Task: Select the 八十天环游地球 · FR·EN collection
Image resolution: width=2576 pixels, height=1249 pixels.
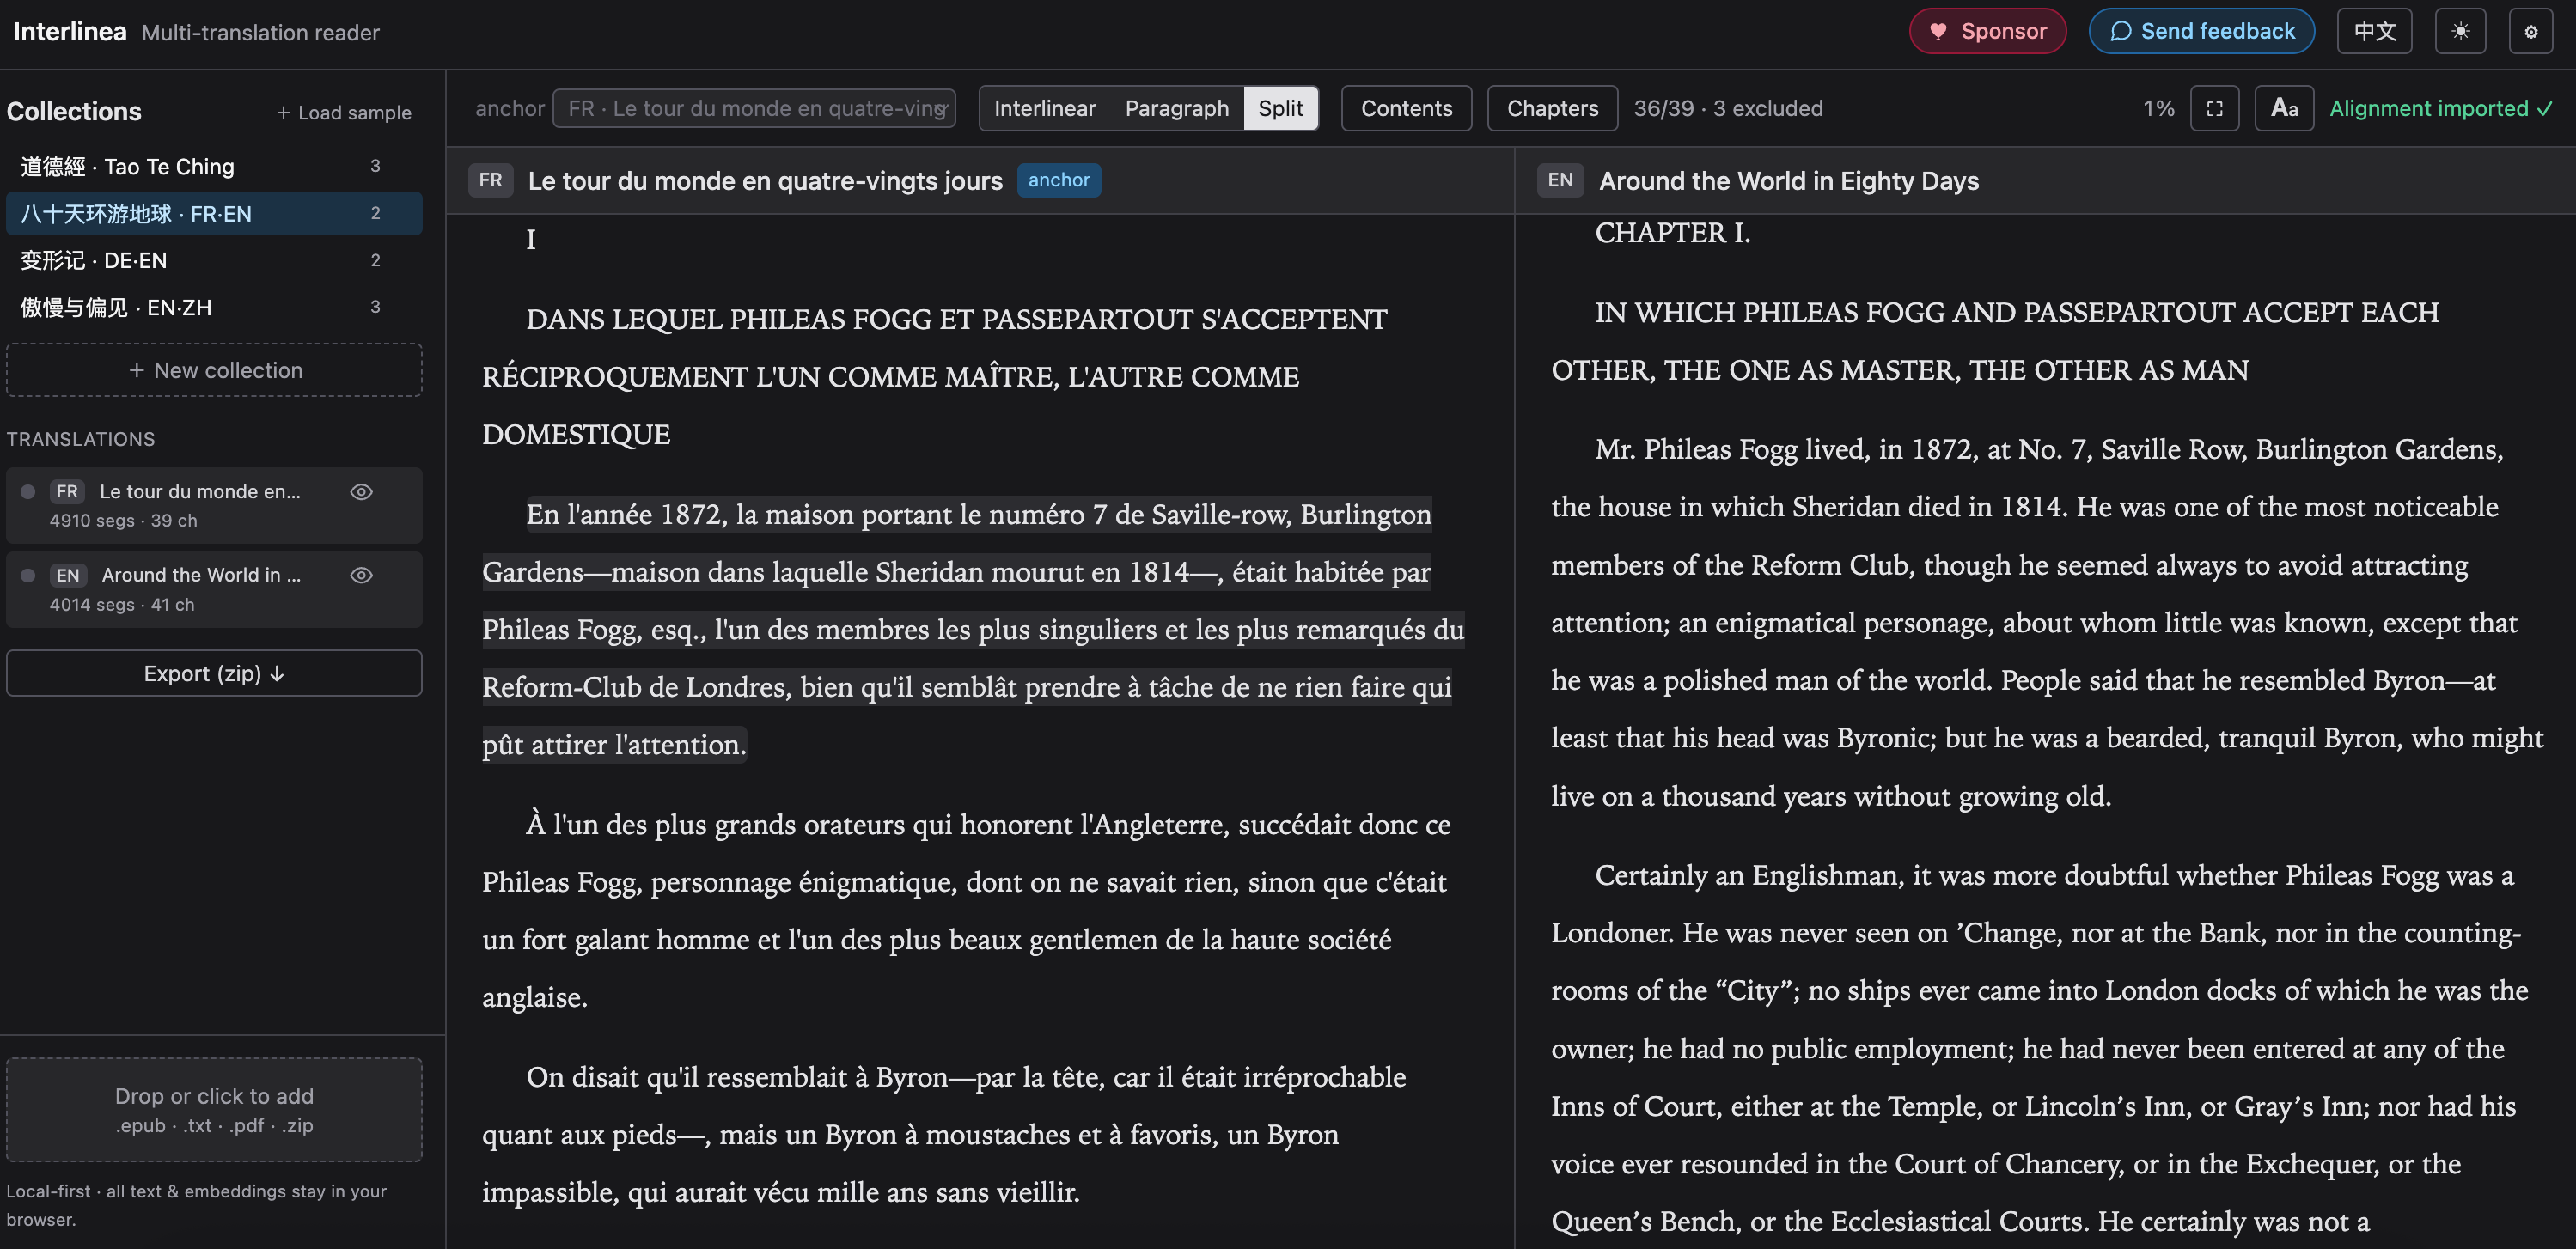Action: pyautogui.click(x=214, y=213)
